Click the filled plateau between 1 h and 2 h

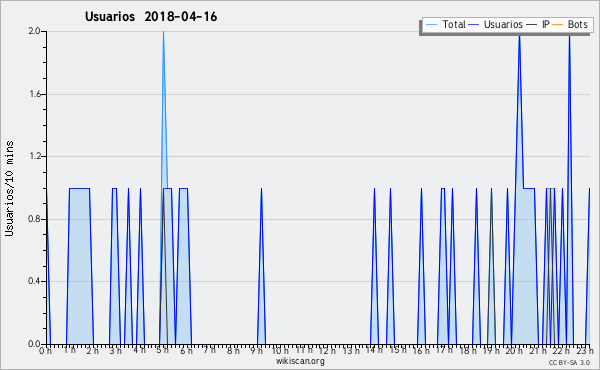(80, 266)
